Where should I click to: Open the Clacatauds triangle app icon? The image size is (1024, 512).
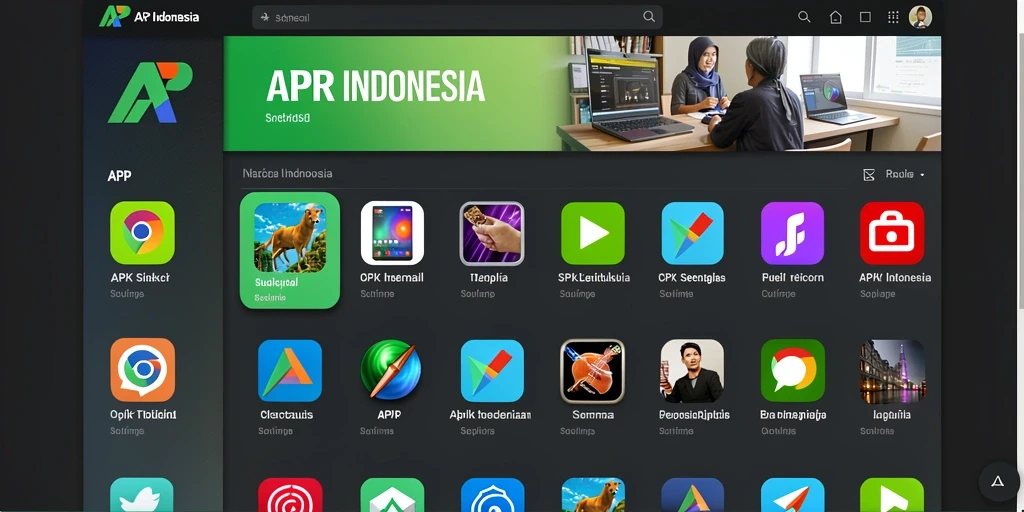(290, 370)
